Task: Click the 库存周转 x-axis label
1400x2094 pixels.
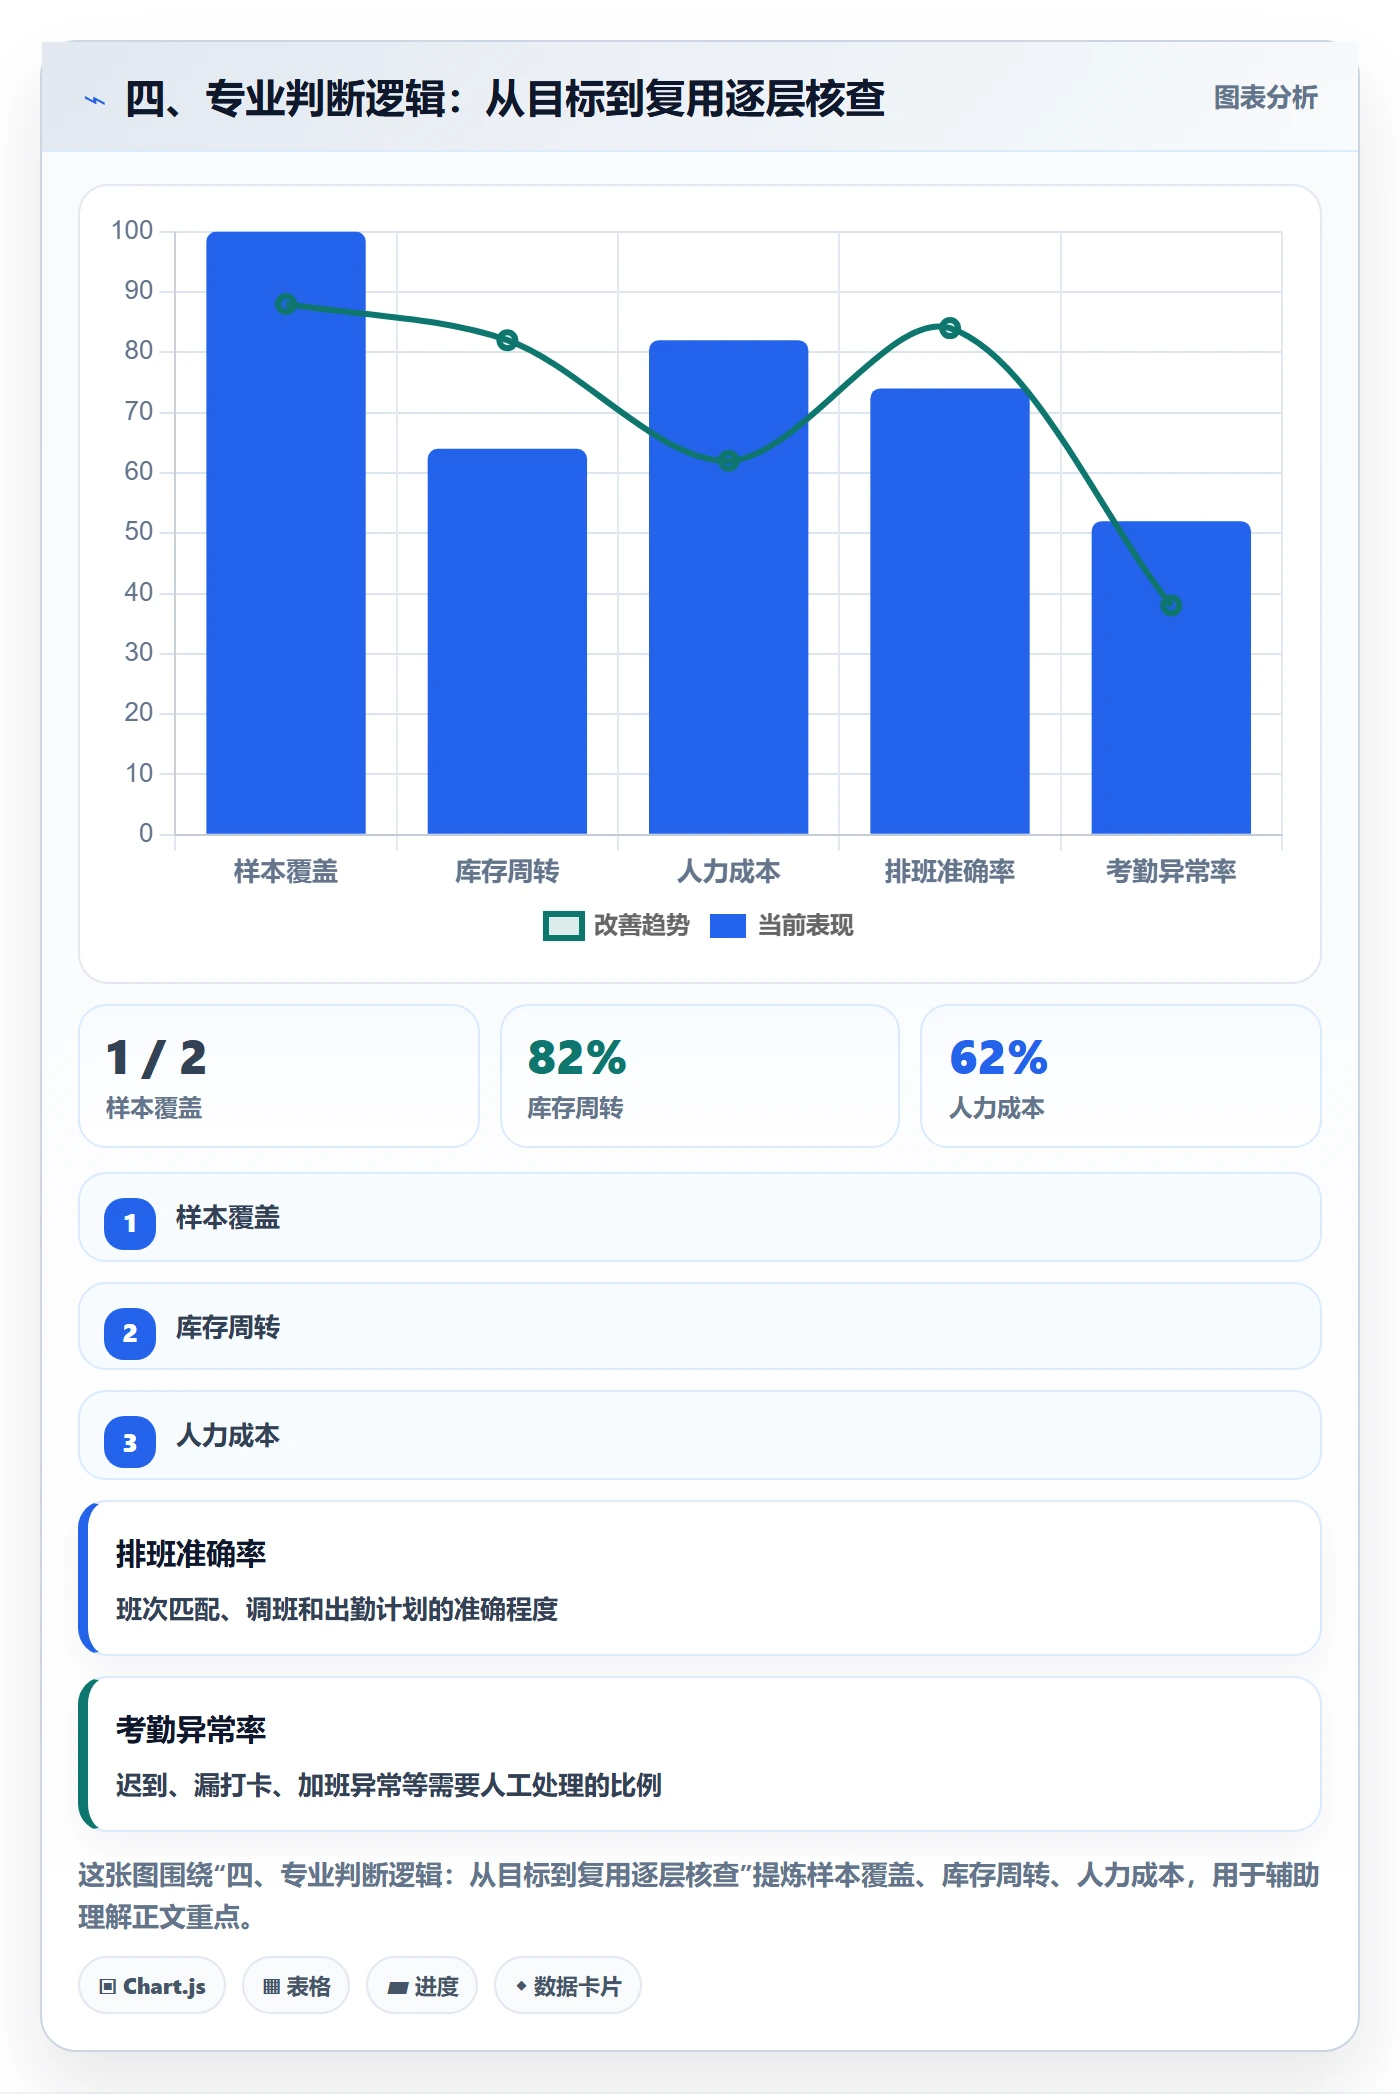Action: click(507, 872)
